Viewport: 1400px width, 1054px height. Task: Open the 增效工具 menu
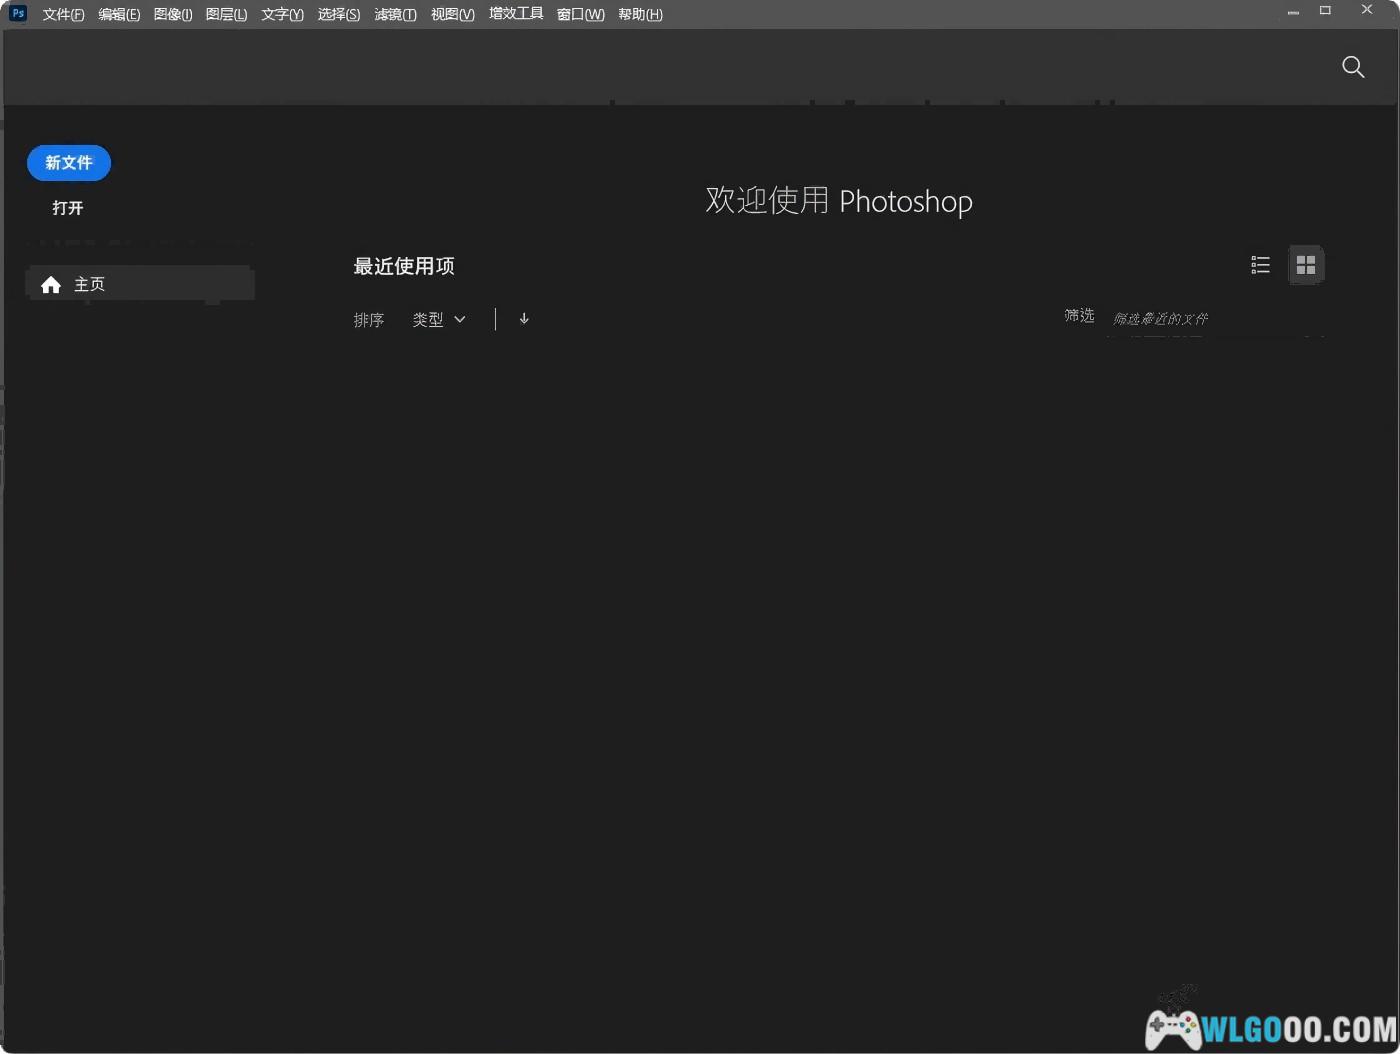(x=516, y=14)
